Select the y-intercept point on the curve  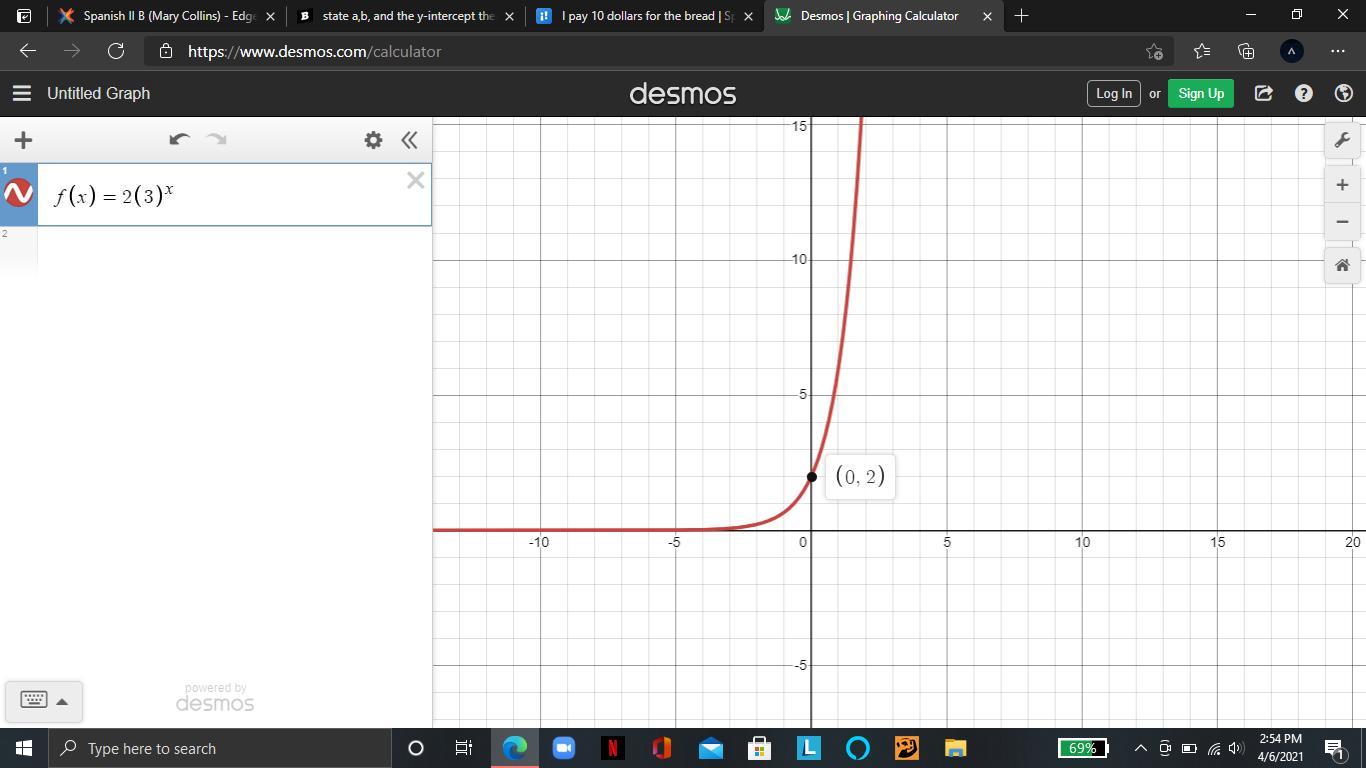pos(811,477)
